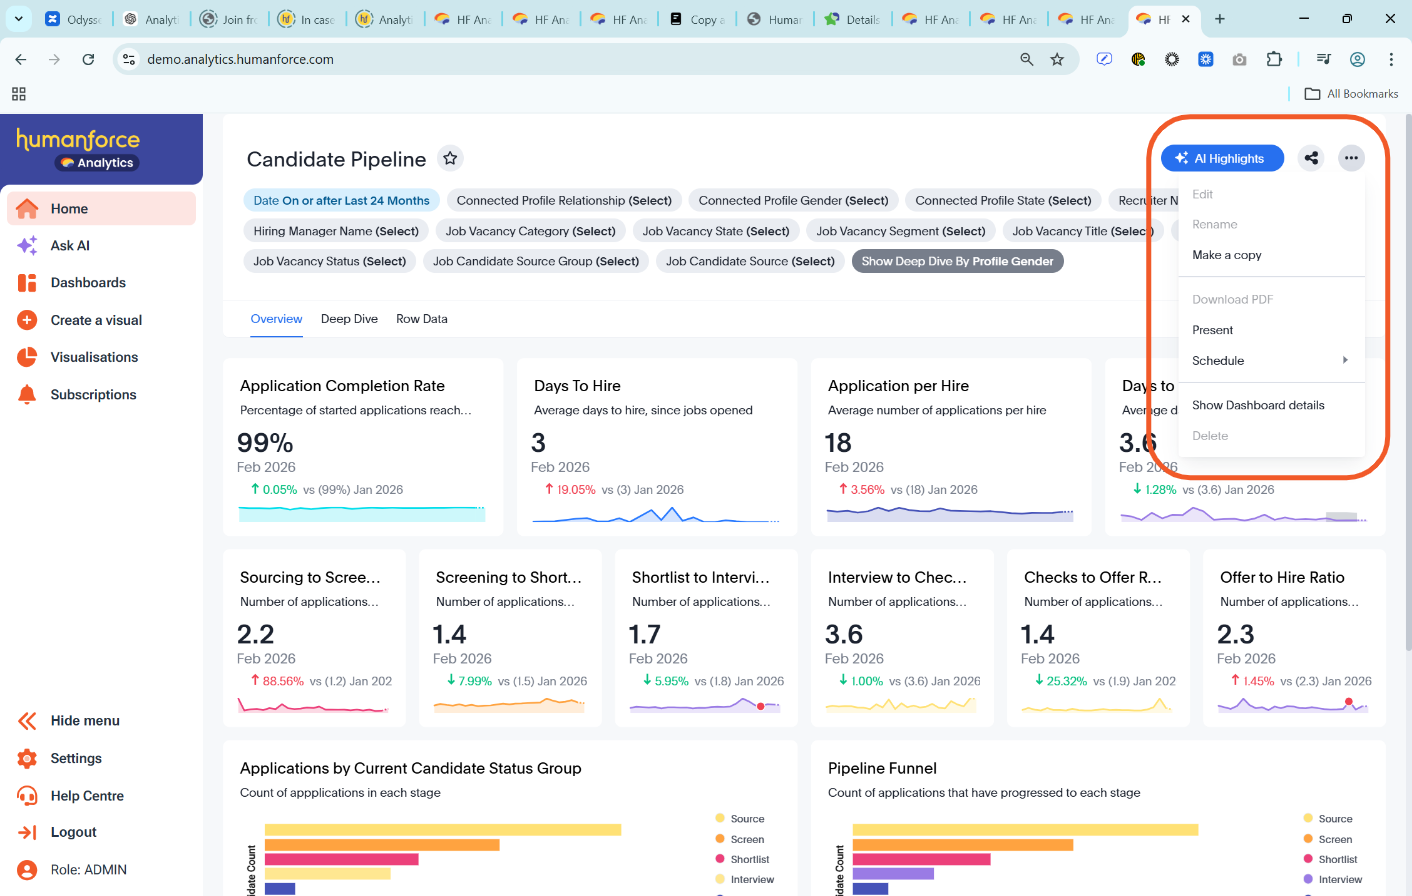The height and width of the screenshot is (896, 1412).
Task: Expand the Schedule submenu arrow
Action: click(1345, 361)
